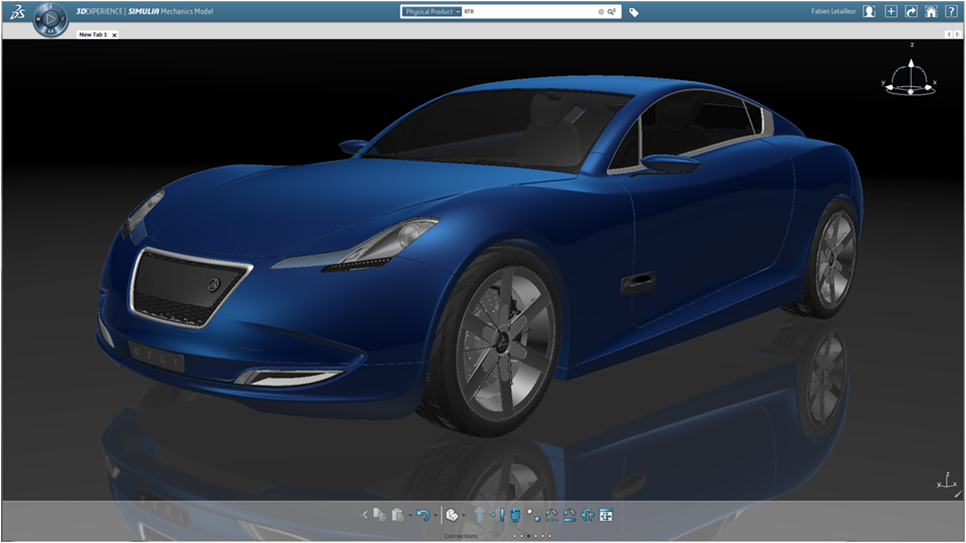Screen dimensions: 966x543
Task: Open the Help question mark icon
Action: (x=951, y=12)
